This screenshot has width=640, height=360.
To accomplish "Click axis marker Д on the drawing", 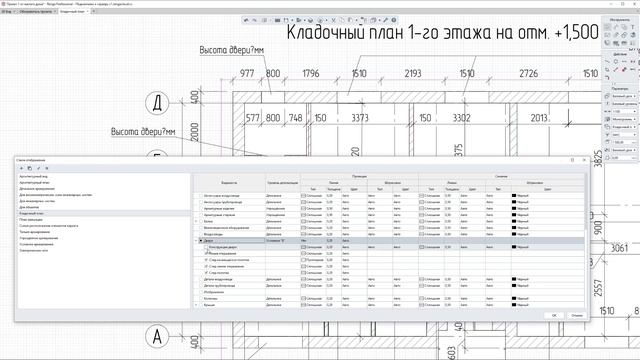I will 157,103.
